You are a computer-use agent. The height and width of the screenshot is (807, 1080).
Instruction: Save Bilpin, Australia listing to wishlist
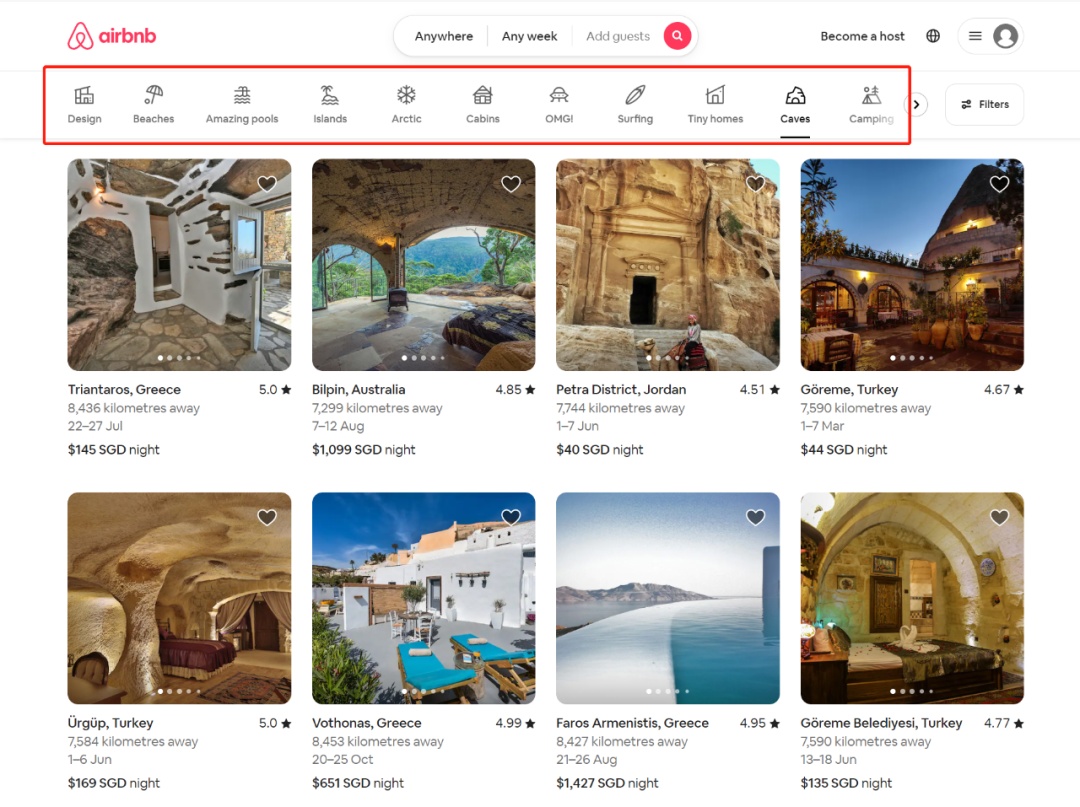510,184
